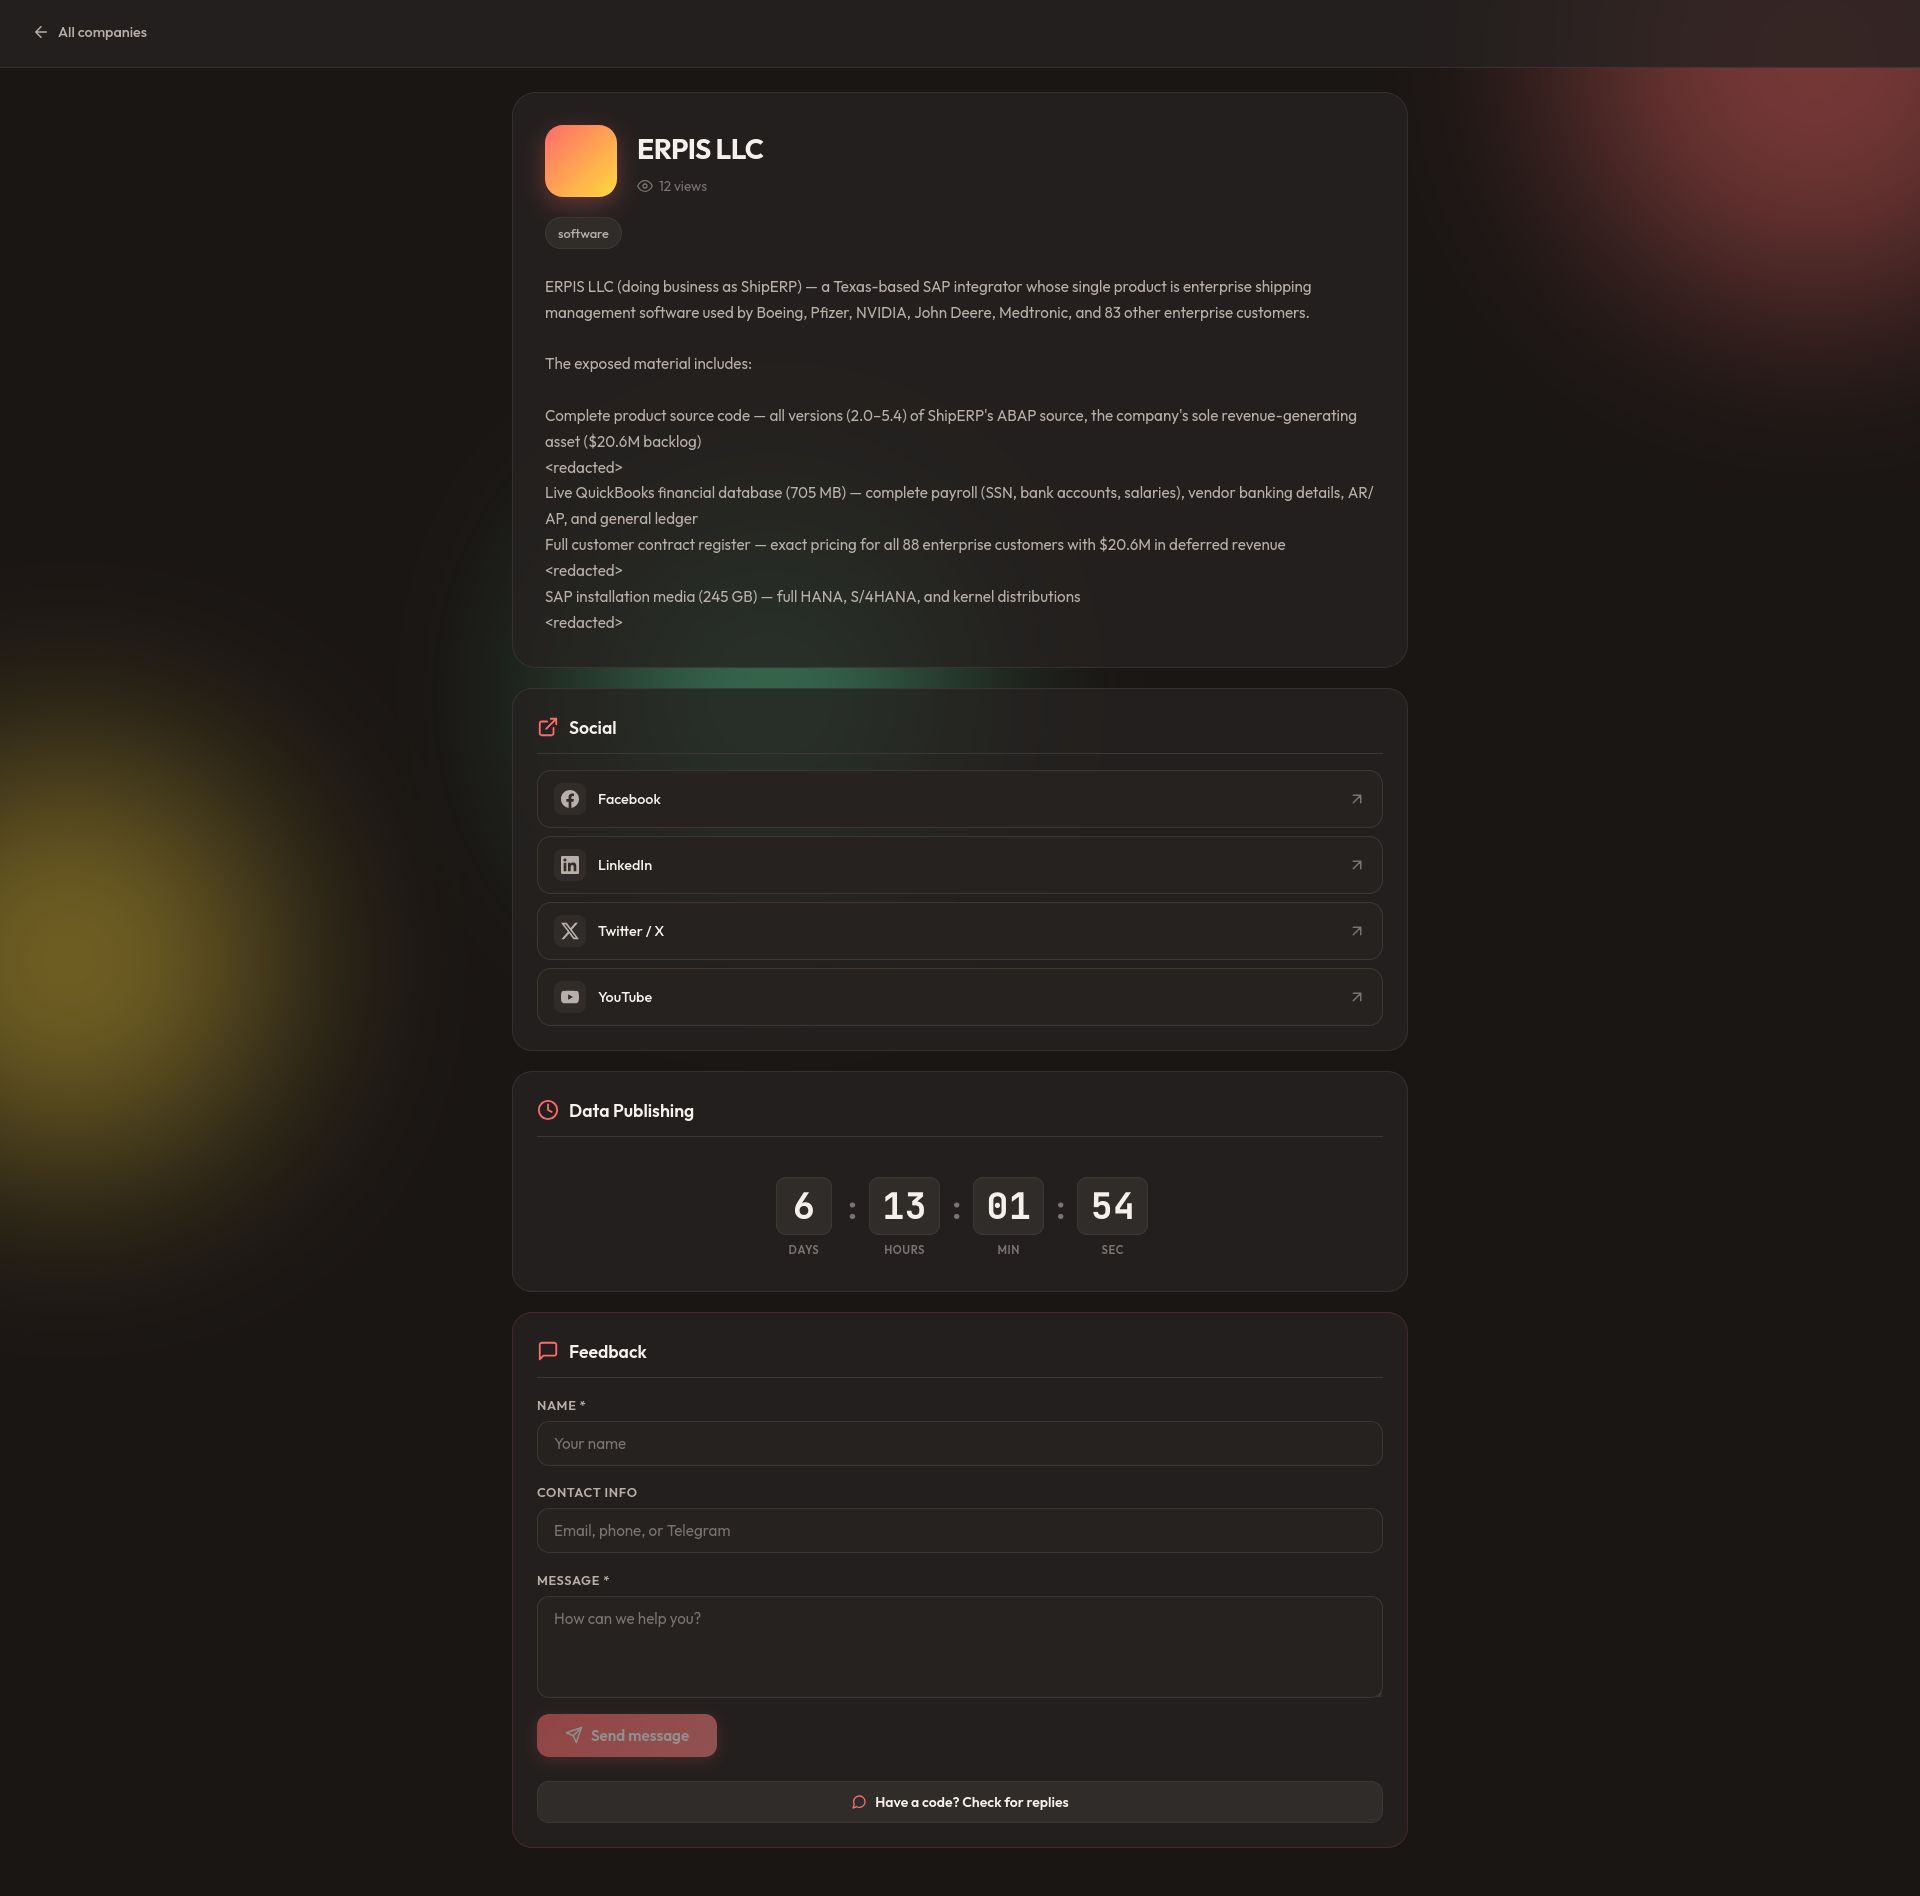Go back via the All companies link
The height and width of the screenshot is (1896, 1920).
point(90,32)
